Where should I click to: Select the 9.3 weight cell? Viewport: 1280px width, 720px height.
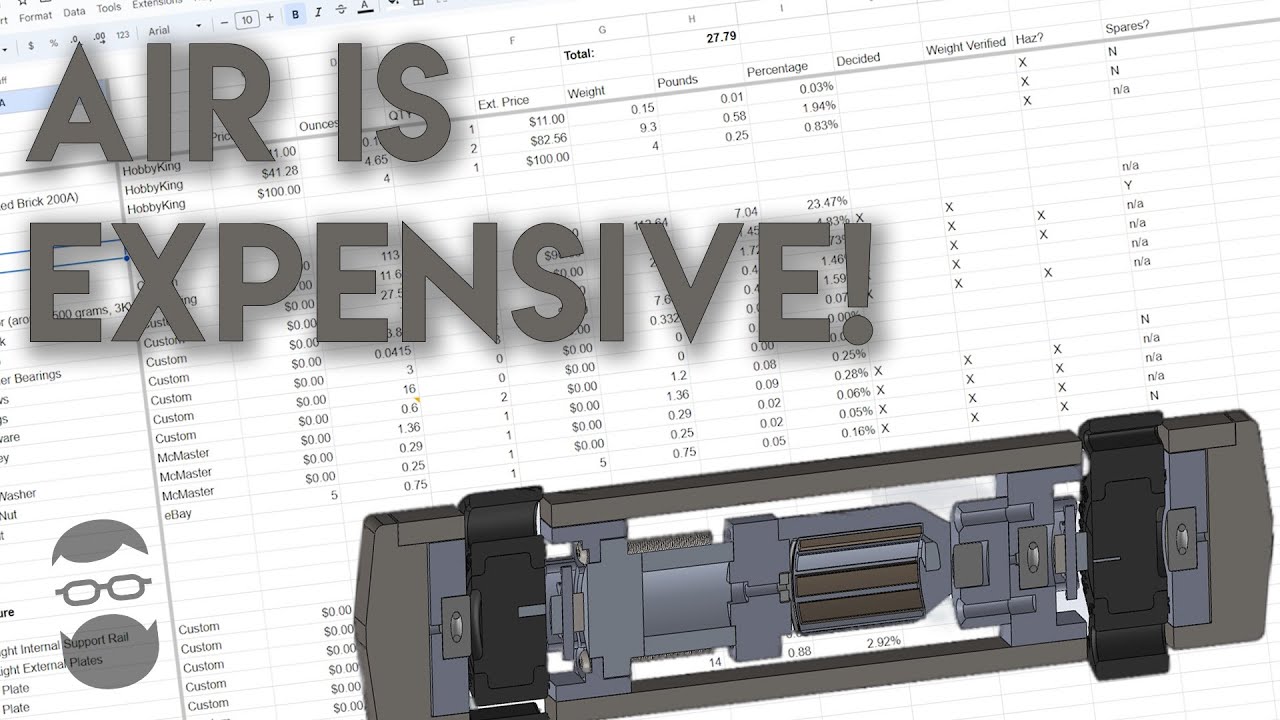click(647, 127)
